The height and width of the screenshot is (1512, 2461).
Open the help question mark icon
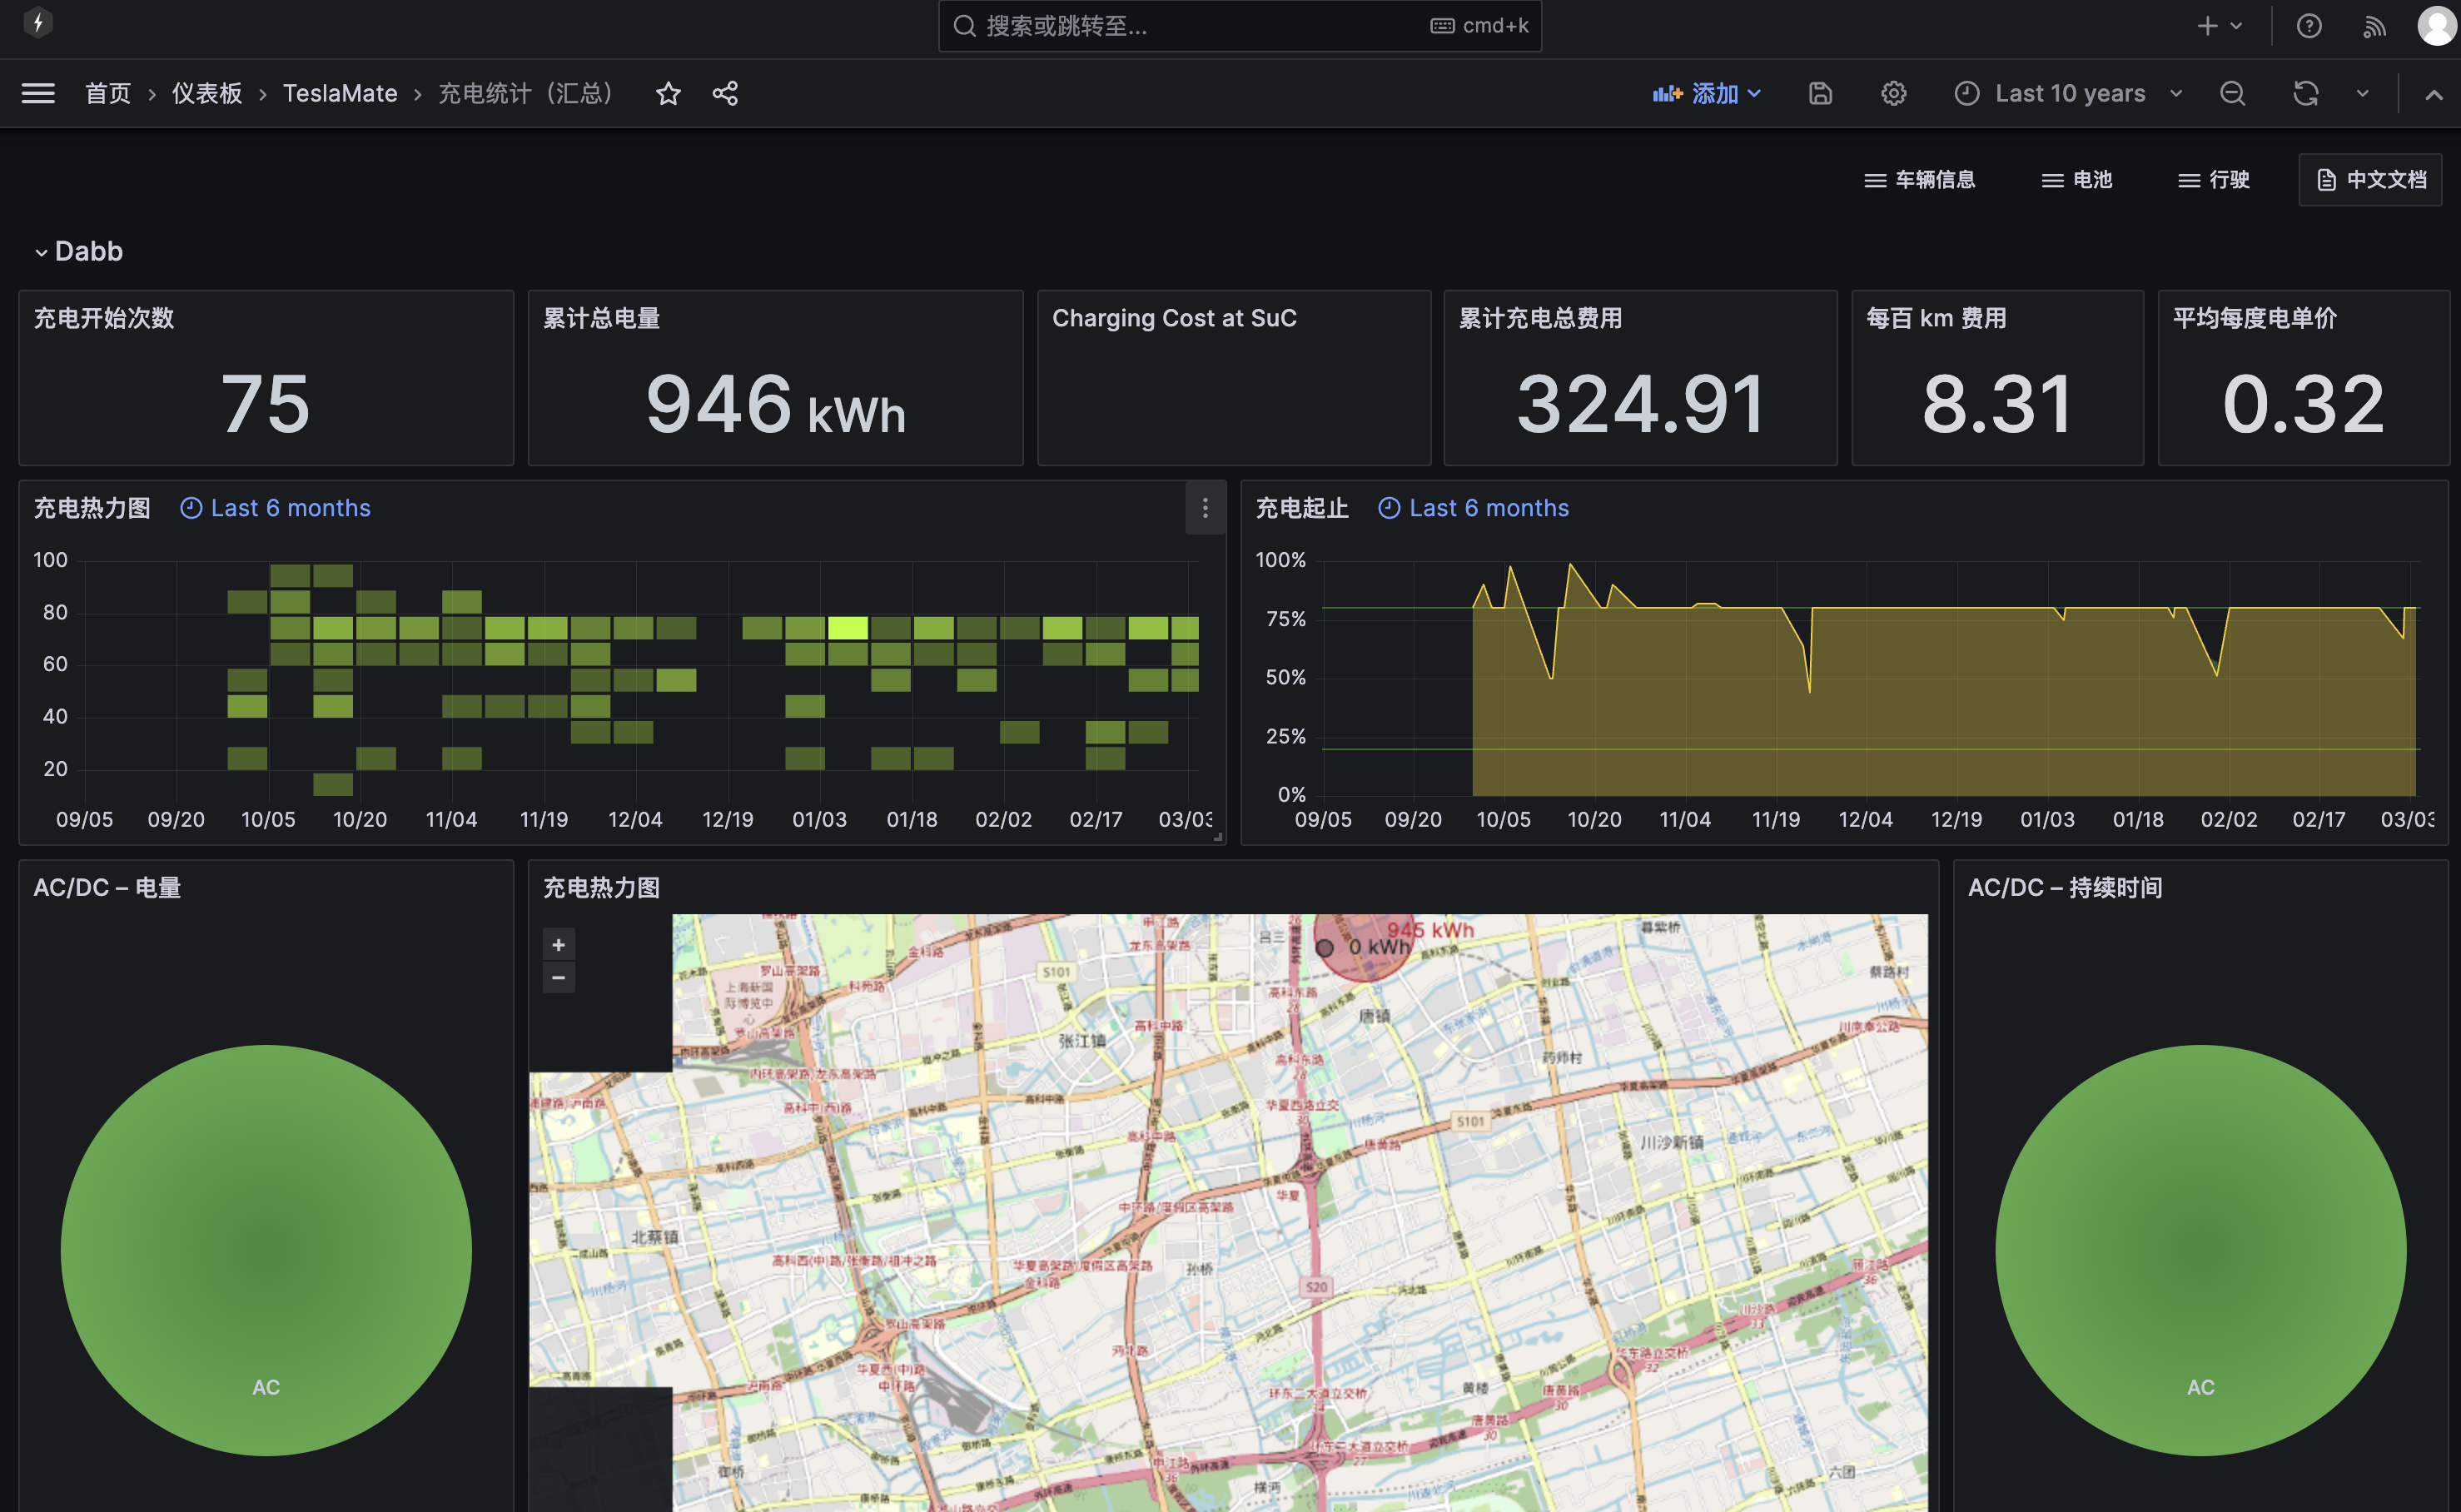(x=2308, y=26)
